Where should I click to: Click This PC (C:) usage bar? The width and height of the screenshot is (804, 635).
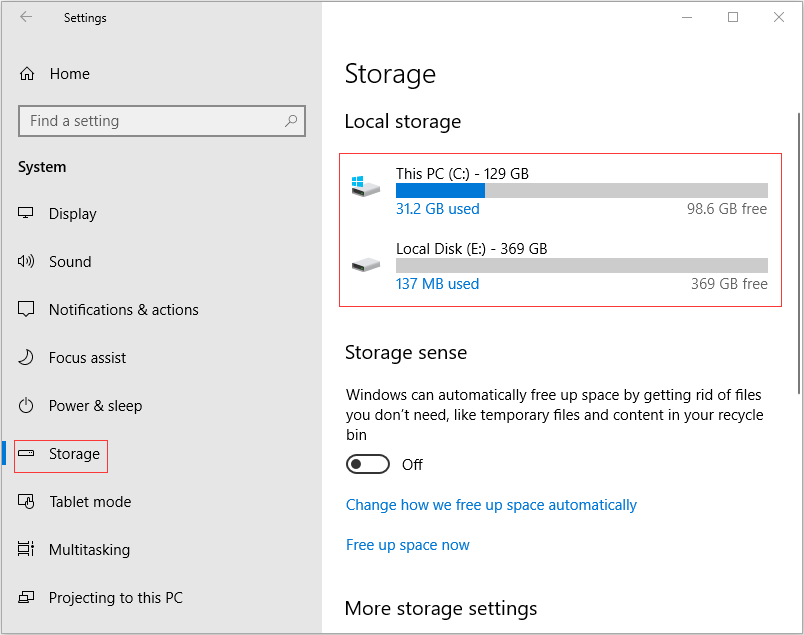[x=581, y=191]
